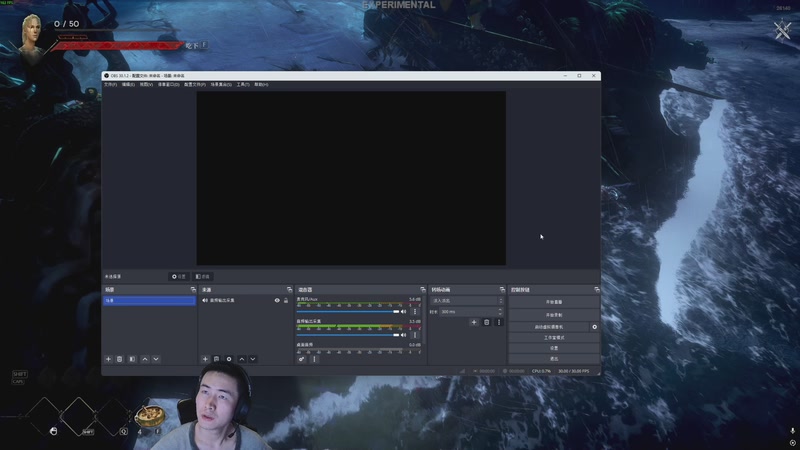Screen dimensions: 800x450
Task: Open mixer options menu beside advanced audio icon
Action: (314, 359)
